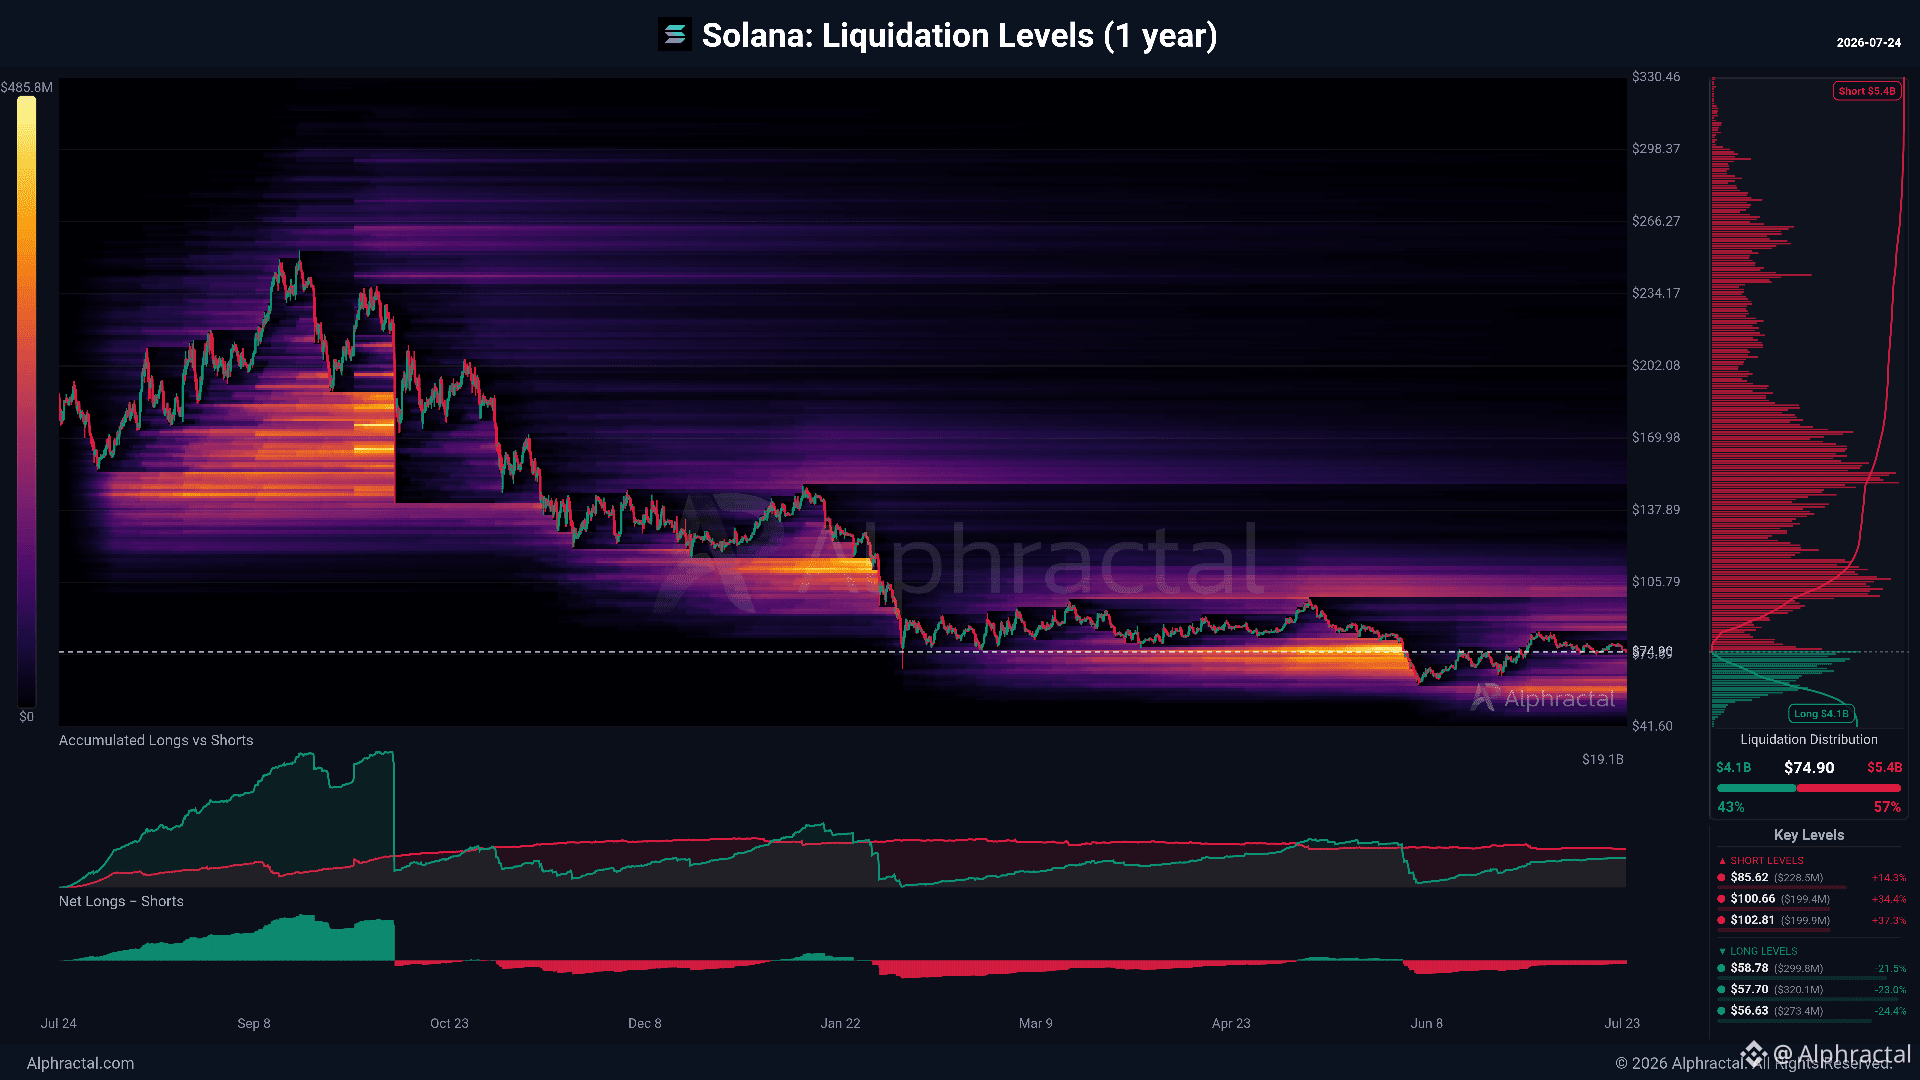The width and height of the screenshot is (1920, 1080).
Task: Click the $57.70 long level price
Action: click(1750, 990)
